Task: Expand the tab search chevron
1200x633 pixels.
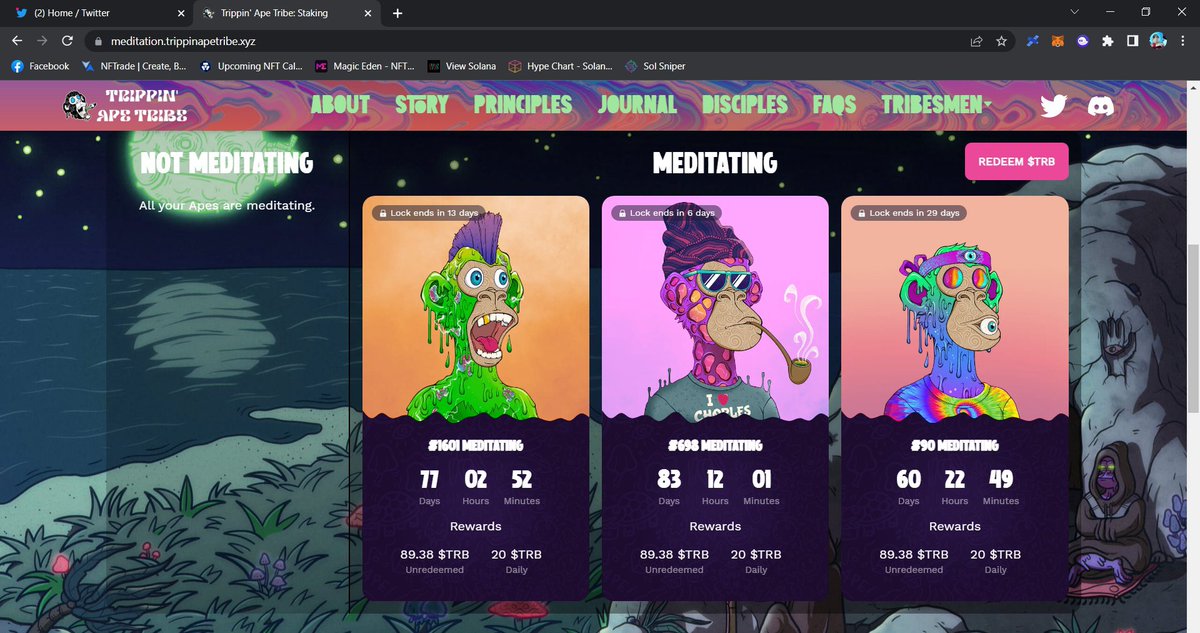Action: (1075, 12)
